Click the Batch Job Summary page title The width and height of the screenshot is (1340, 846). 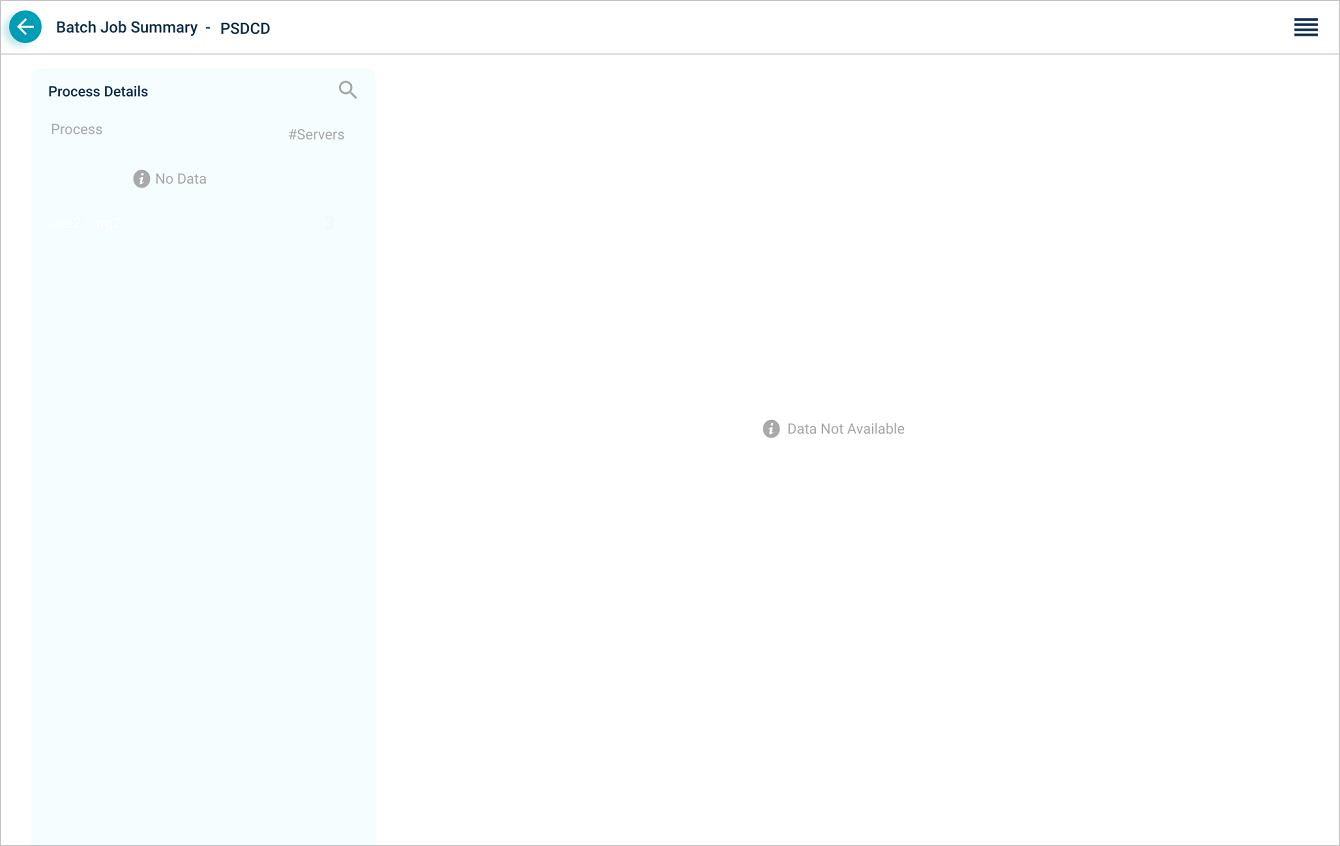(127, 27)
